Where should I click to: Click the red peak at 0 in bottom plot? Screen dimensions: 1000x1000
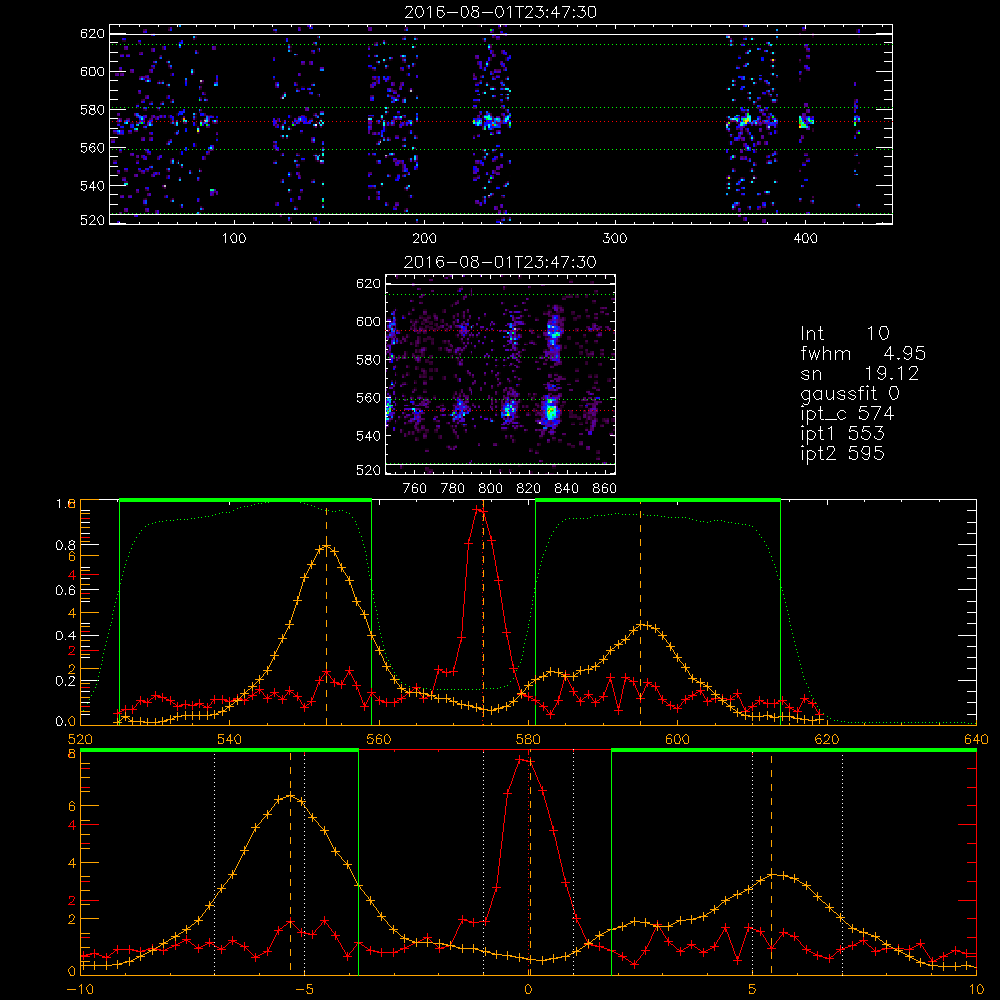click(525, 760)
